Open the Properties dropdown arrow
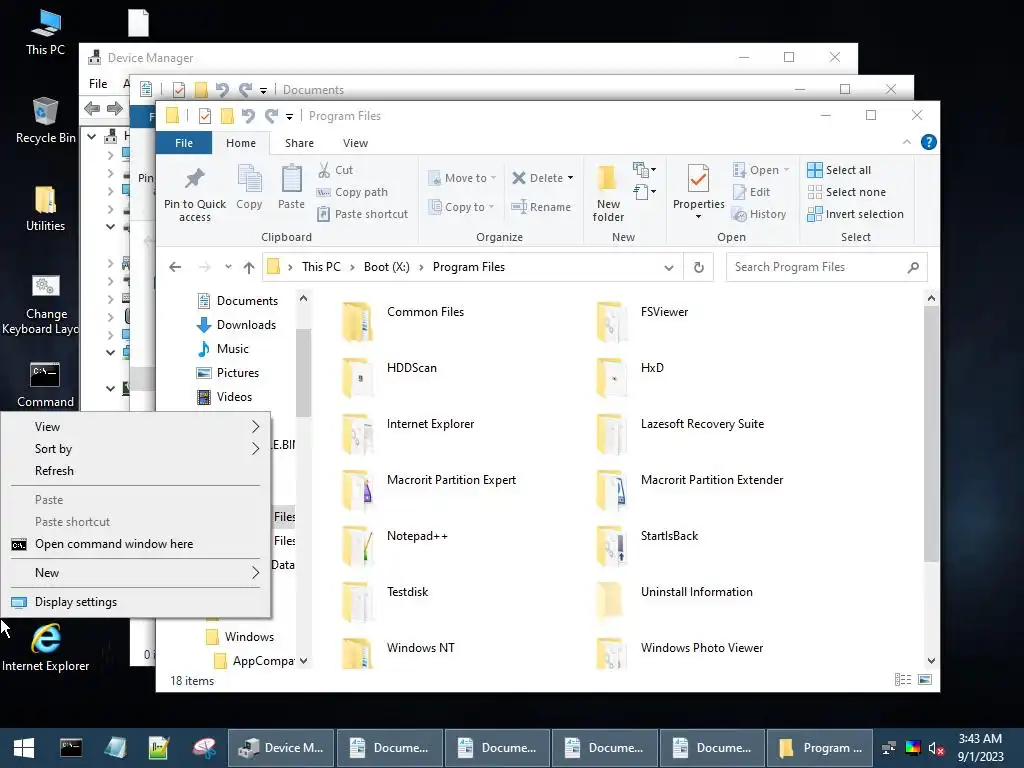The image size is (1024, 768). 698,217
